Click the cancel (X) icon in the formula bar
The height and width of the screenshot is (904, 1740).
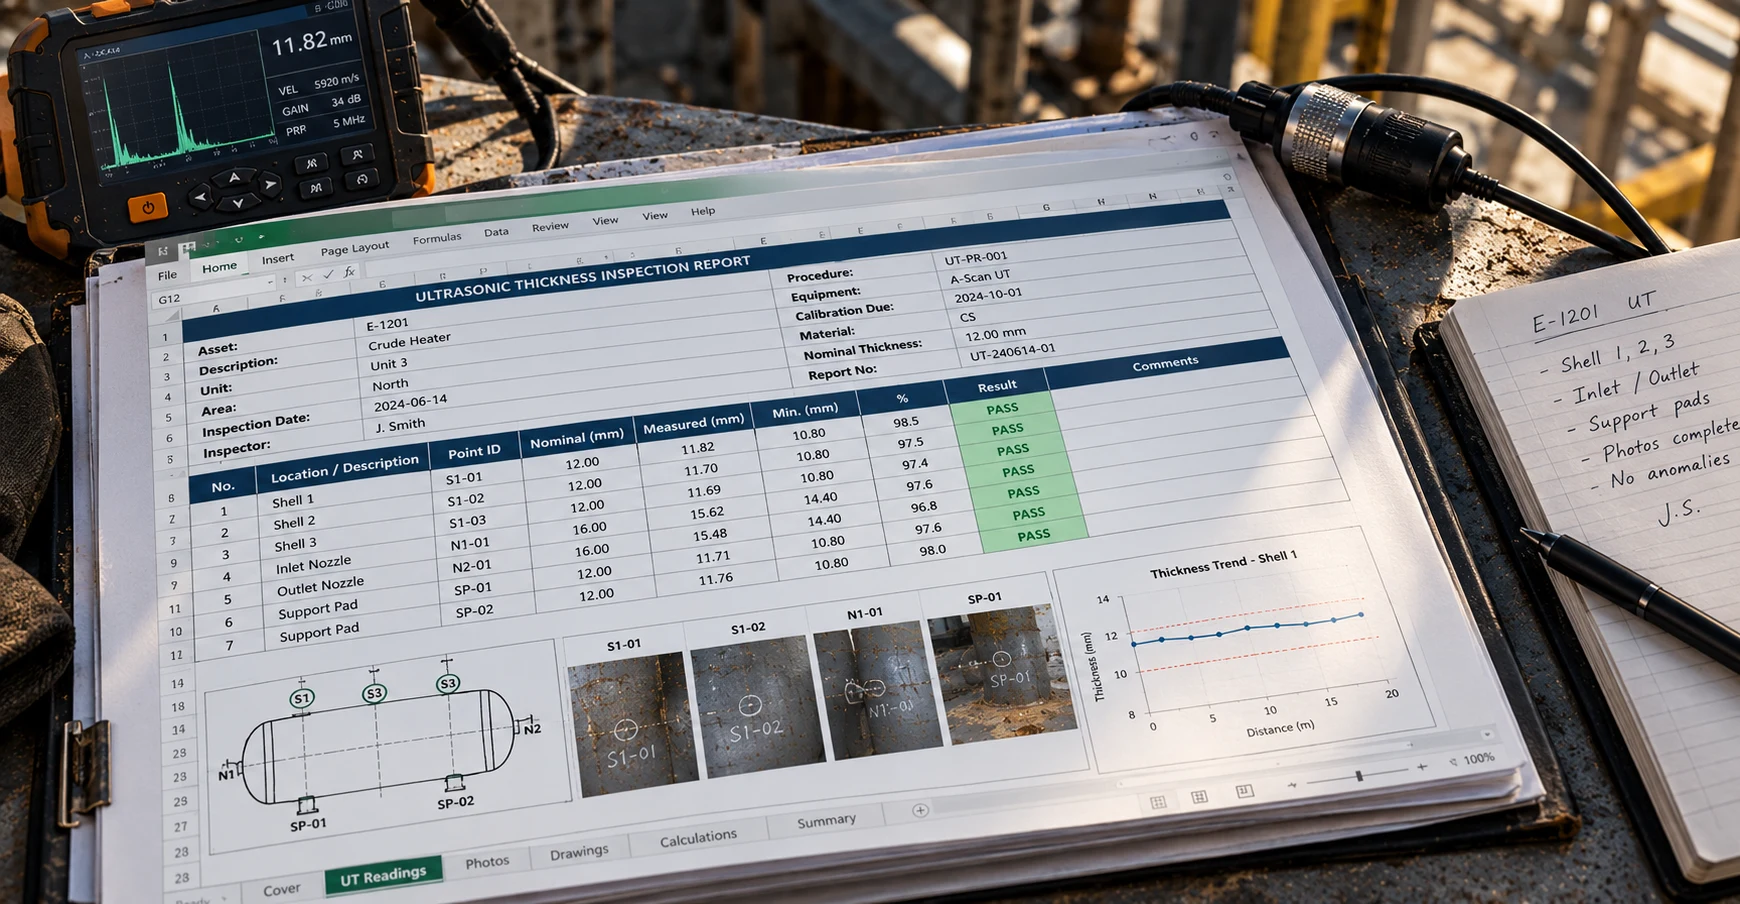(306, 277)
